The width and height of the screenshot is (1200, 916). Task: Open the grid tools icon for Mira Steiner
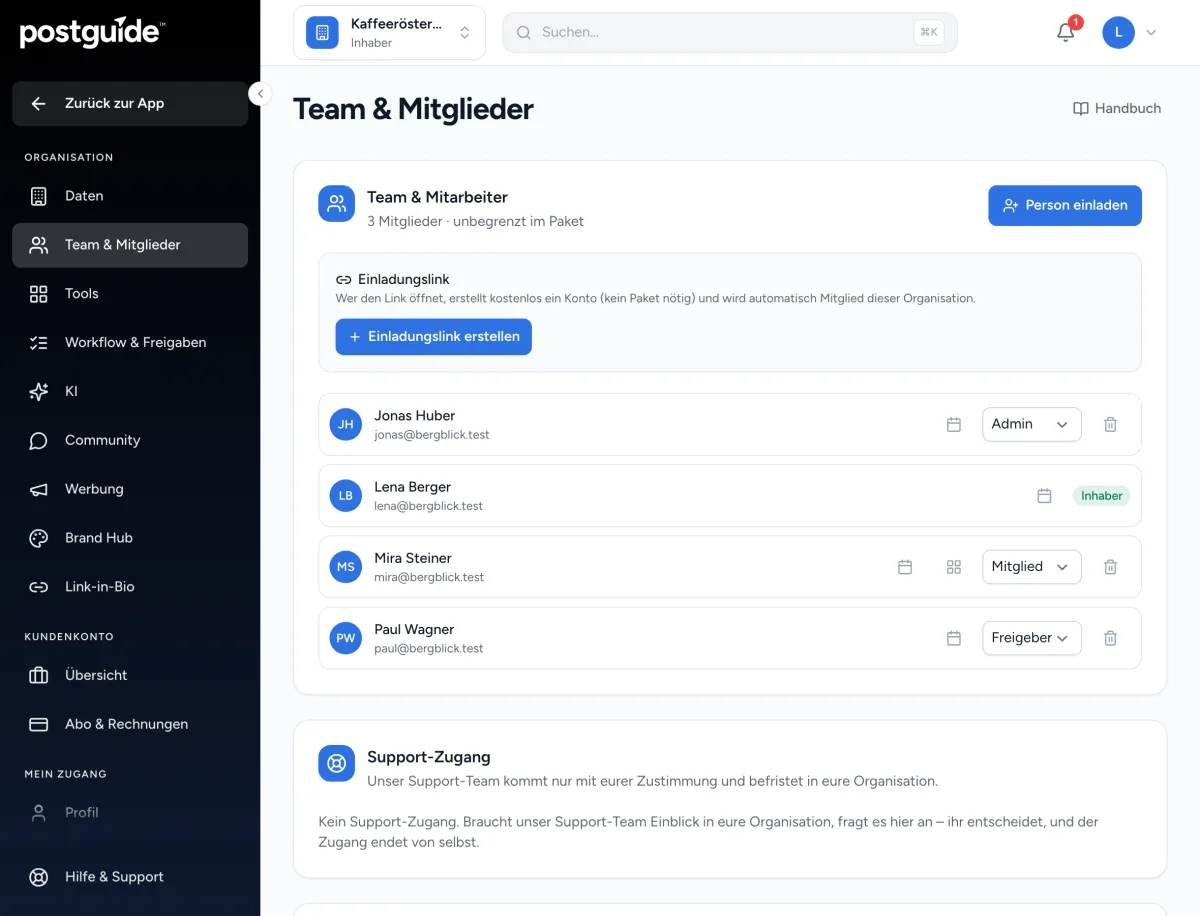(954, 567)
